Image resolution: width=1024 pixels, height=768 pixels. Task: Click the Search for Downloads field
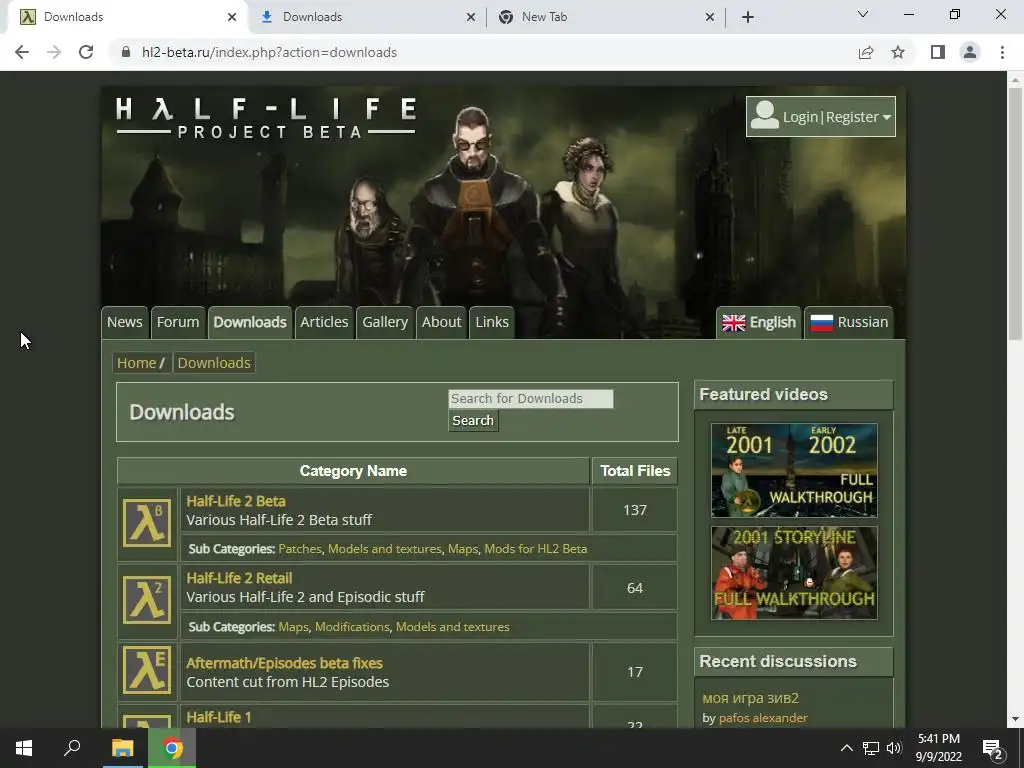click(530, 398)
